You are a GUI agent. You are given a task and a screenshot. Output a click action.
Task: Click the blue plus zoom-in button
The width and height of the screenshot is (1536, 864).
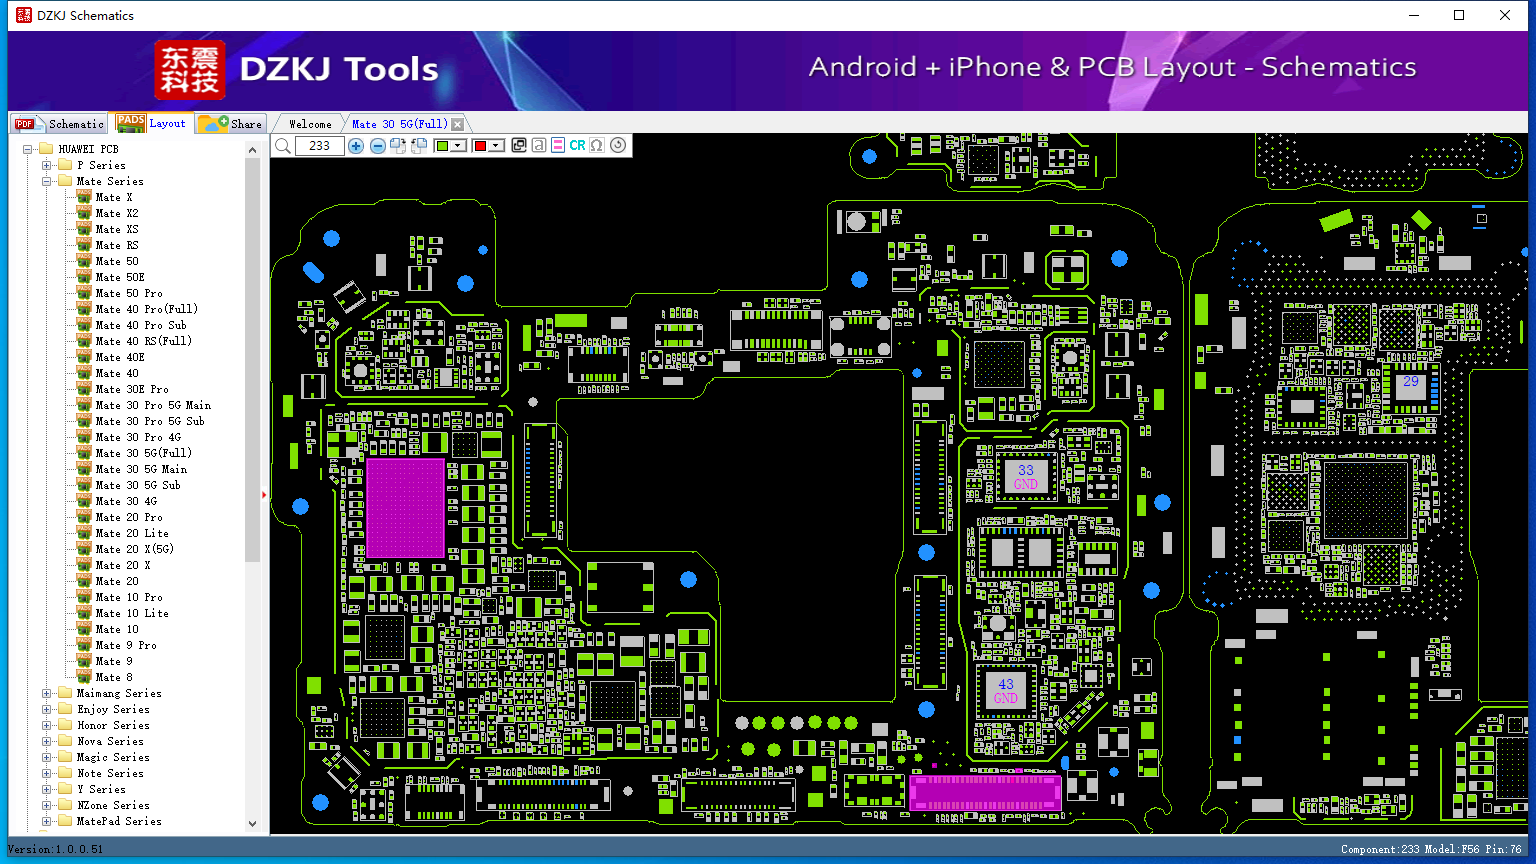click(356, 146)
